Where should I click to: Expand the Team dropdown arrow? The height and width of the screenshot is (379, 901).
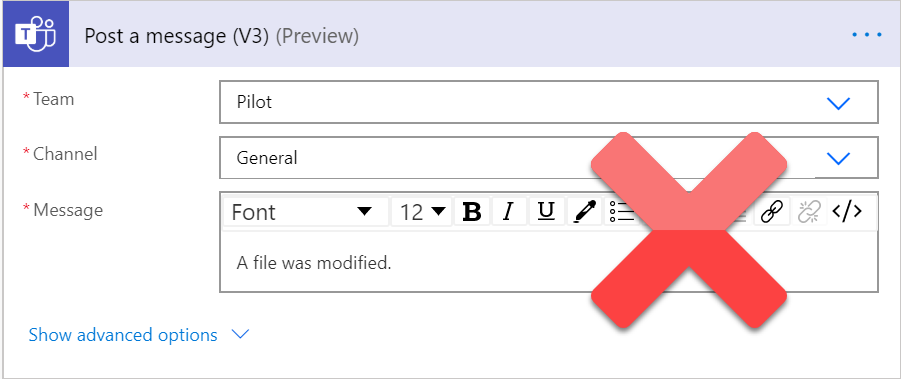tap(838, 103)
